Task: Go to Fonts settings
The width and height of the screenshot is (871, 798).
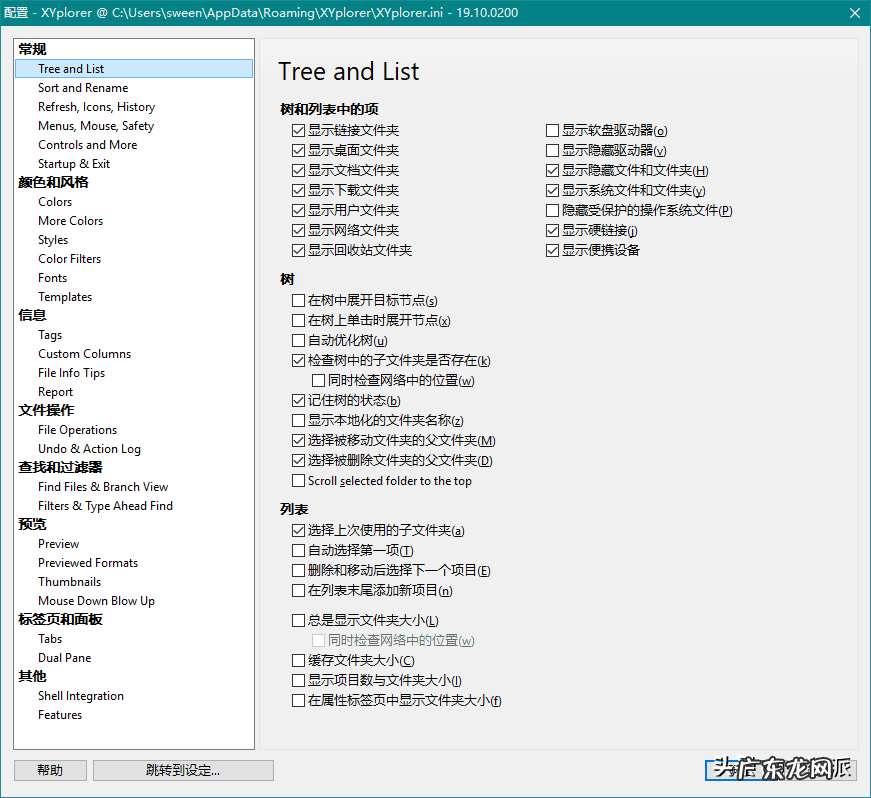Action: click(x=53, y=278)
